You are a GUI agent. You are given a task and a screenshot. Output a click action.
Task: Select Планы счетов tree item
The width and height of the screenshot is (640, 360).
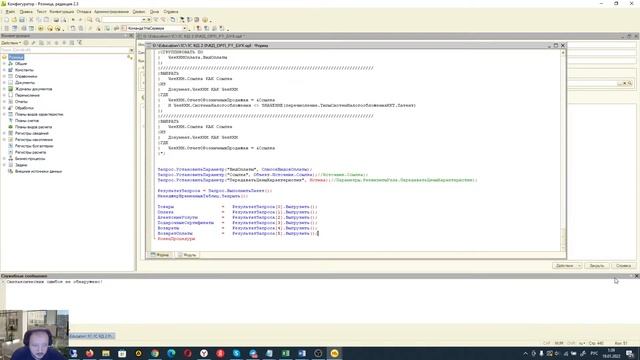point(27,120)
